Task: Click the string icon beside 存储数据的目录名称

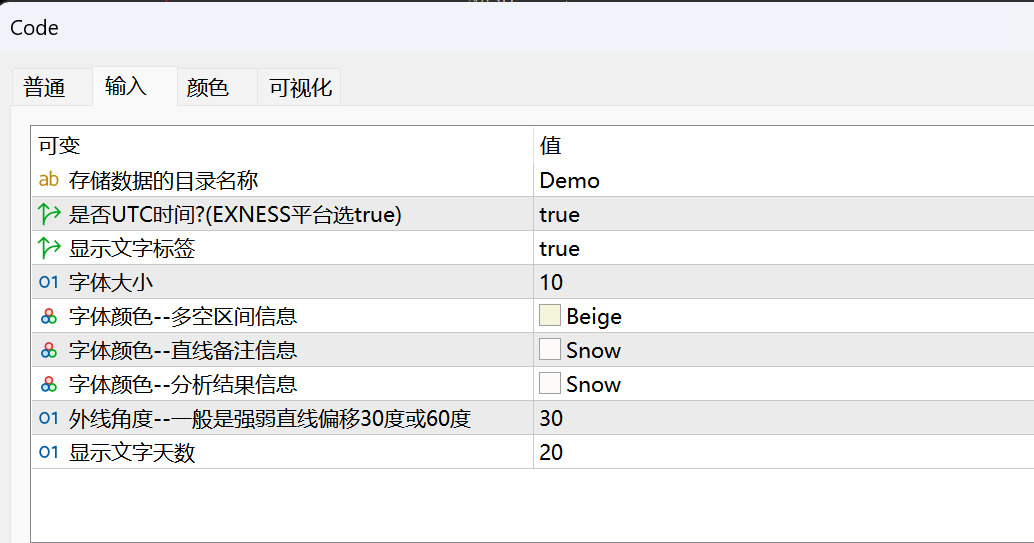Action: click(49, 179)
